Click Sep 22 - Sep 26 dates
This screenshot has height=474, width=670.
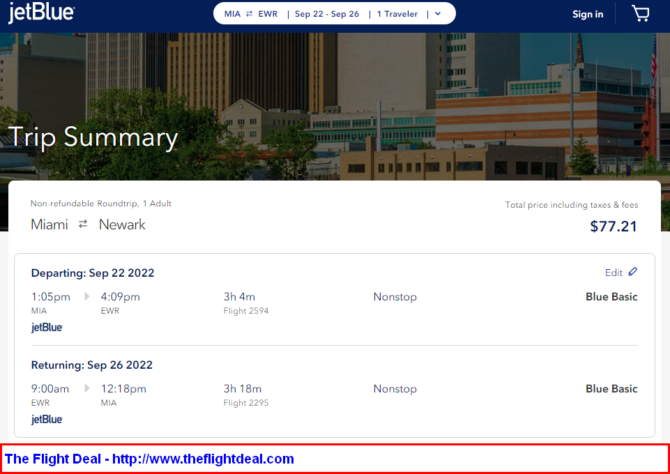pyautogui.click(x=327, y=14)
